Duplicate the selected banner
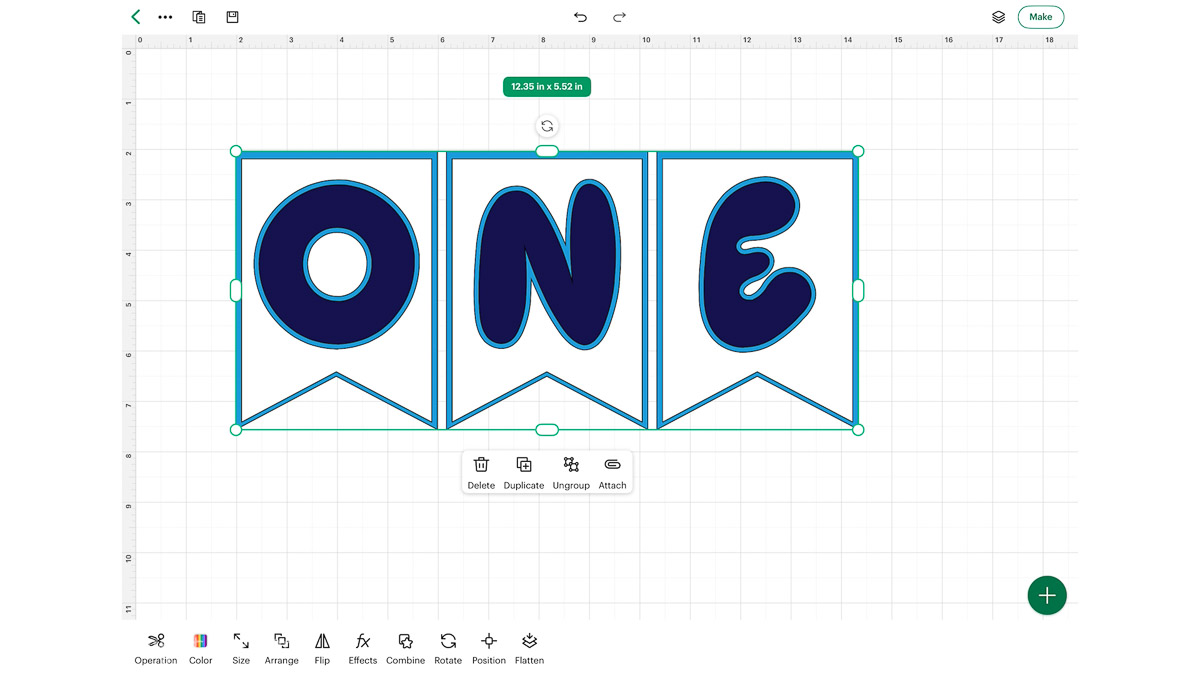1200x675 pixels. (523, 471)
